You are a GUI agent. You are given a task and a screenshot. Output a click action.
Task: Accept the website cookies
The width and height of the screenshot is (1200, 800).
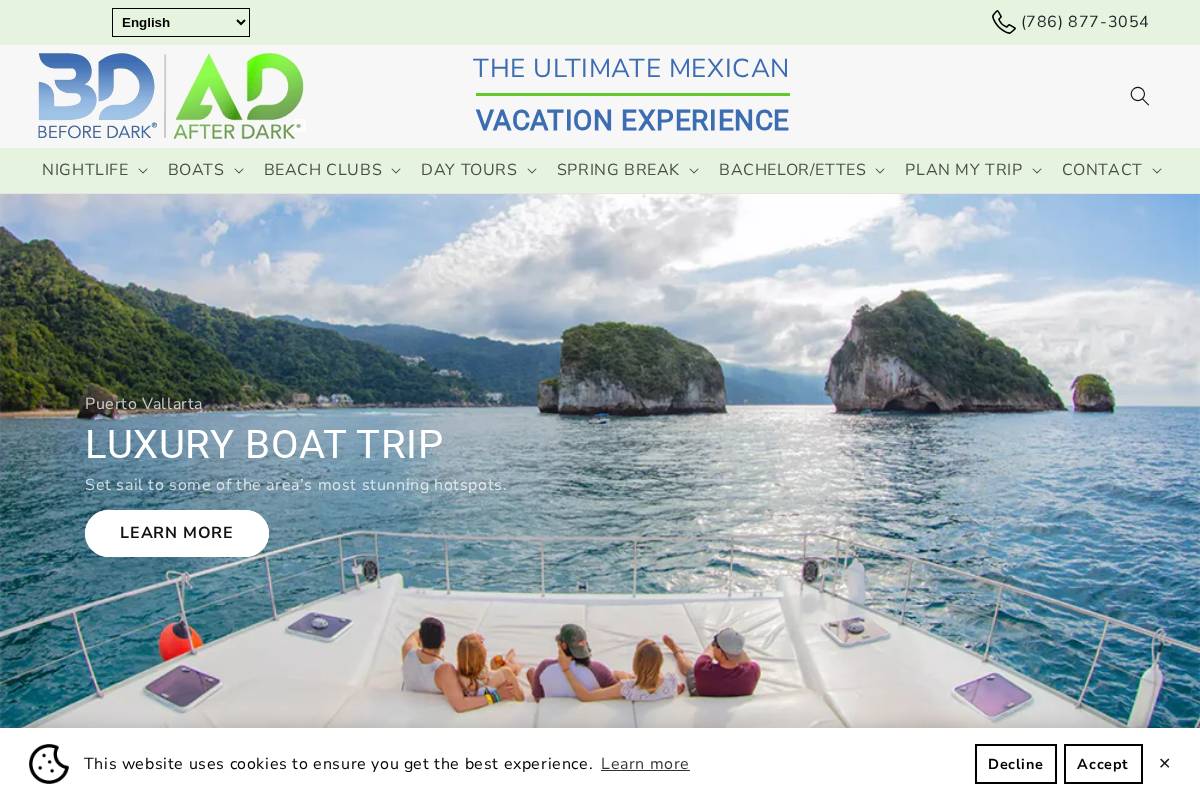(1103, 764)
